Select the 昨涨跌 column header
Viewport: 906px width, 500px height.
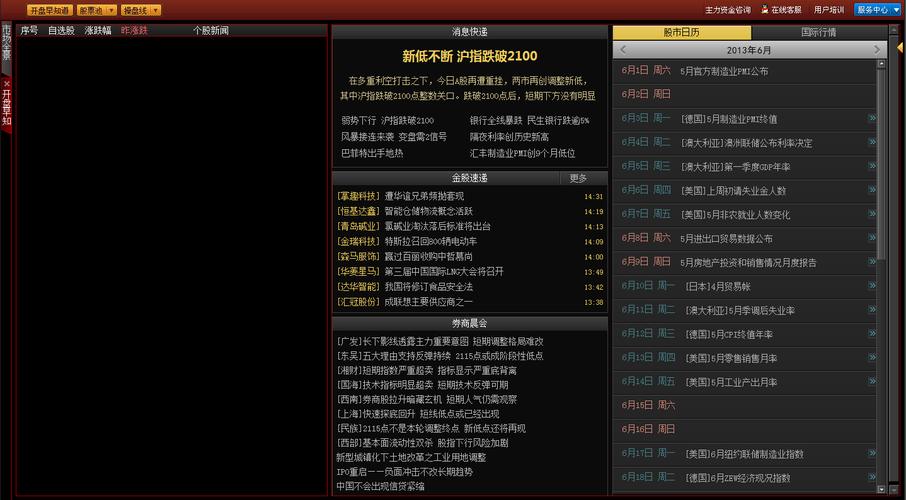134,30
